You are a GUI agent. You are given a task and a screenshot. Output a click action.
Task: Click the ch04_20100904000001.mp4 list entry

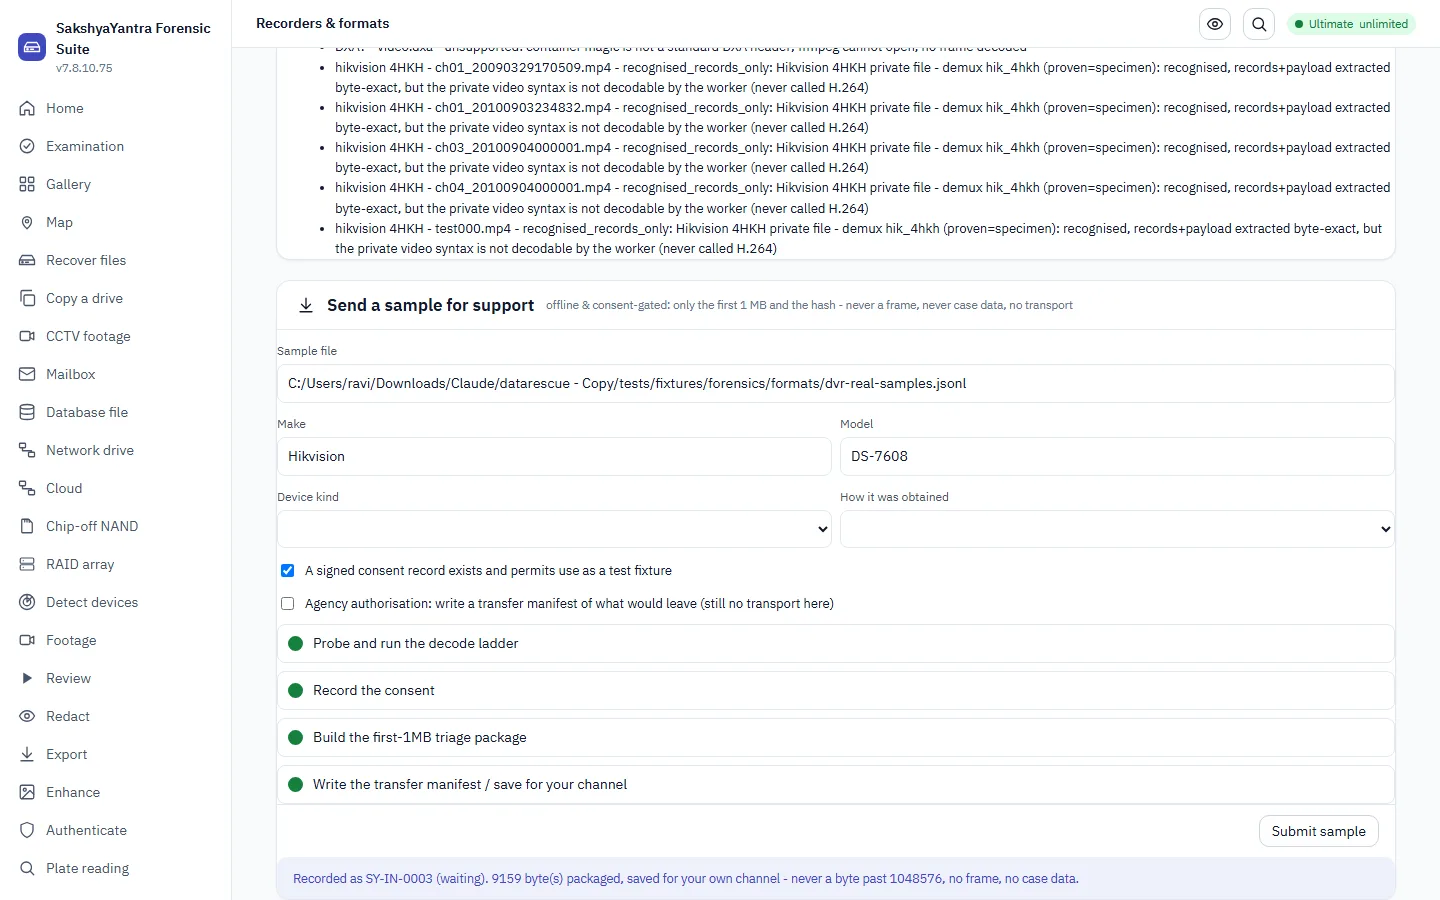click(x=863, y=198)
